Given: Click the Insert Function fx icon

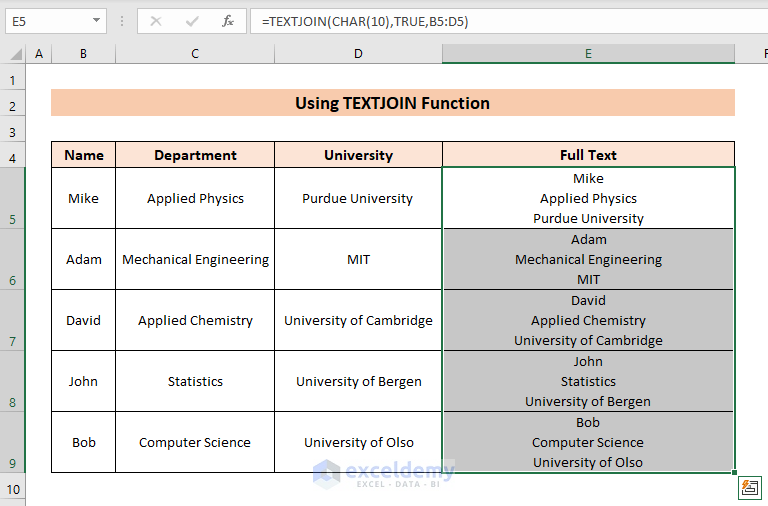Looking at the screenshot, I should pos(228,20).
